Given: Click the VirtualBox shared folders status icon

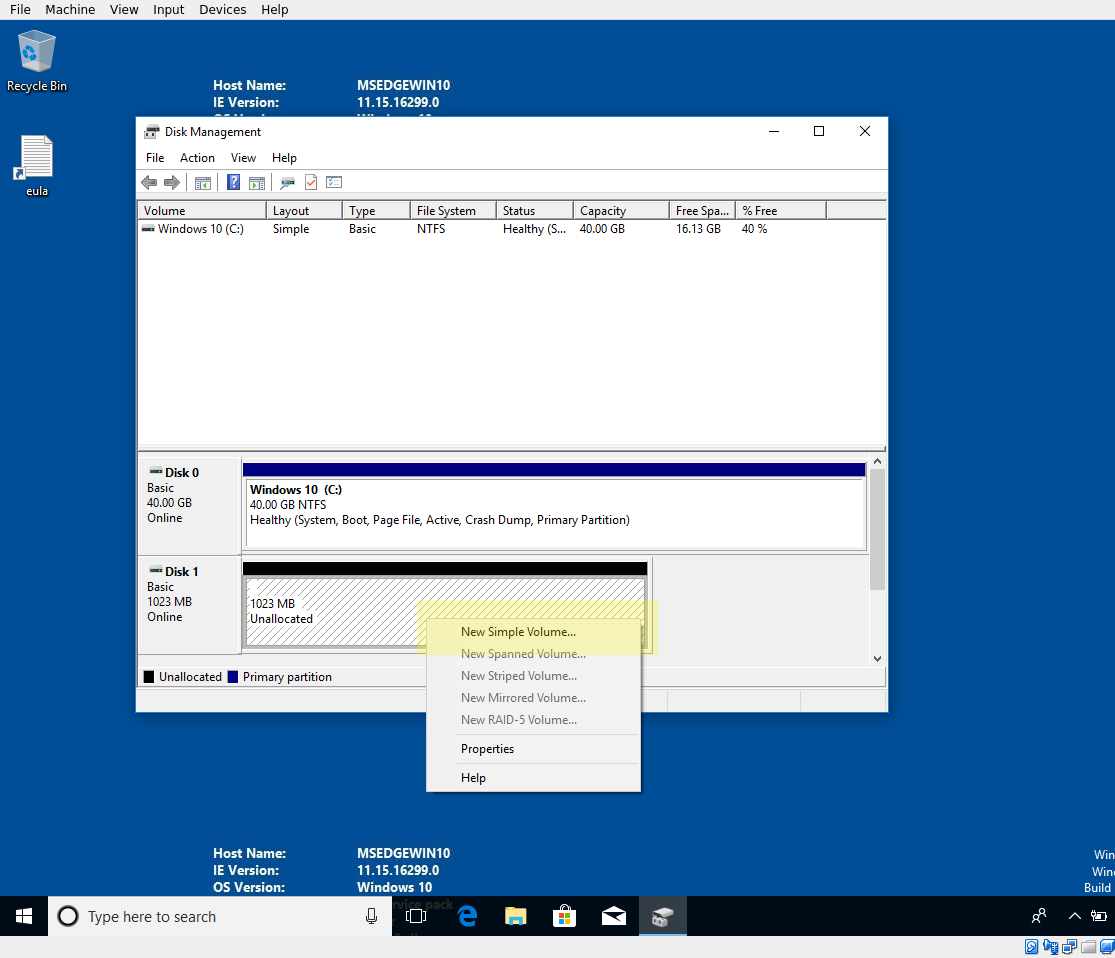Looking at the screenshot, I should coord(1089,947).
